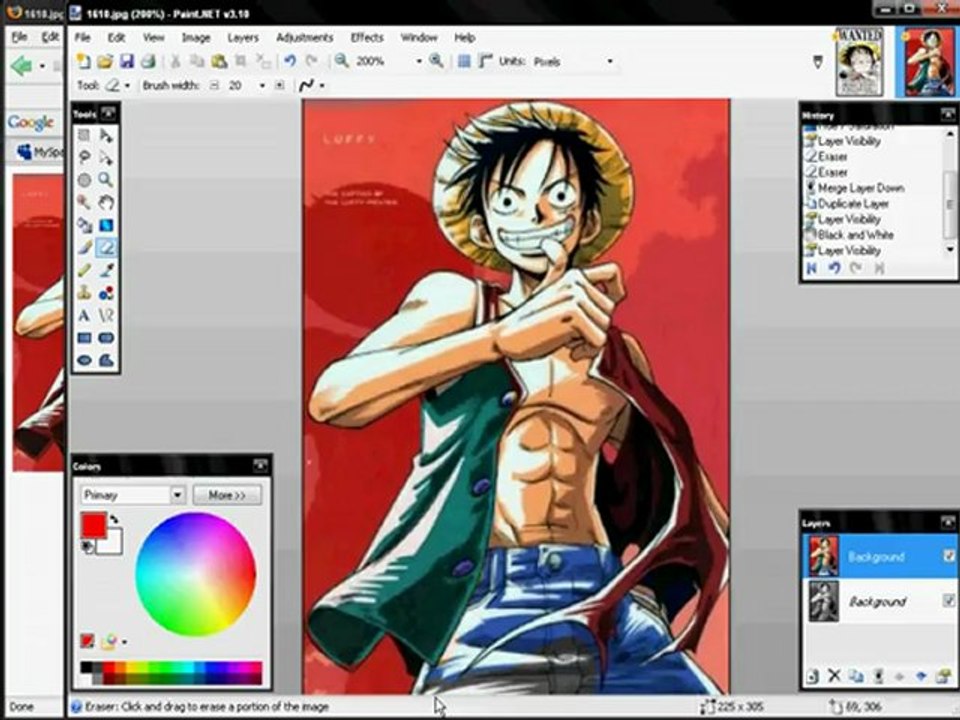Increase brush width with plus button
Image resolution: width=960 pixels, height=720 pixels.
click(x=279, y=86)
